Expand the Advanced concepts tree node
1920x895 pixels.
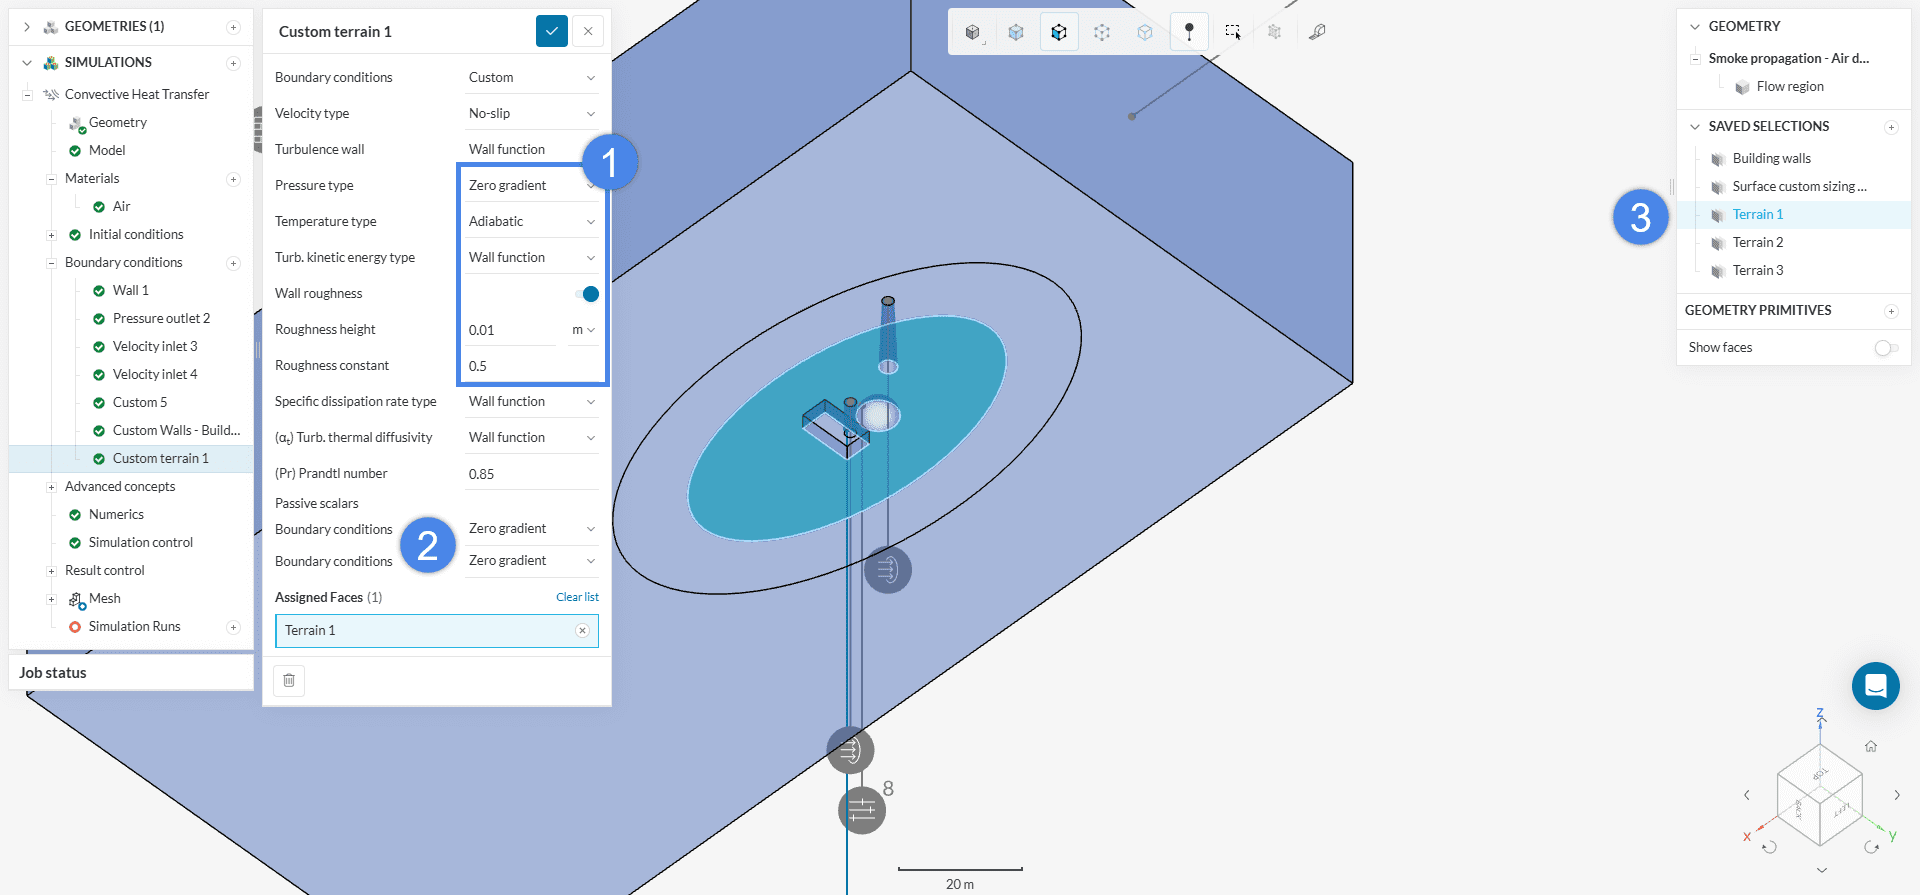(x=51, y=487)
